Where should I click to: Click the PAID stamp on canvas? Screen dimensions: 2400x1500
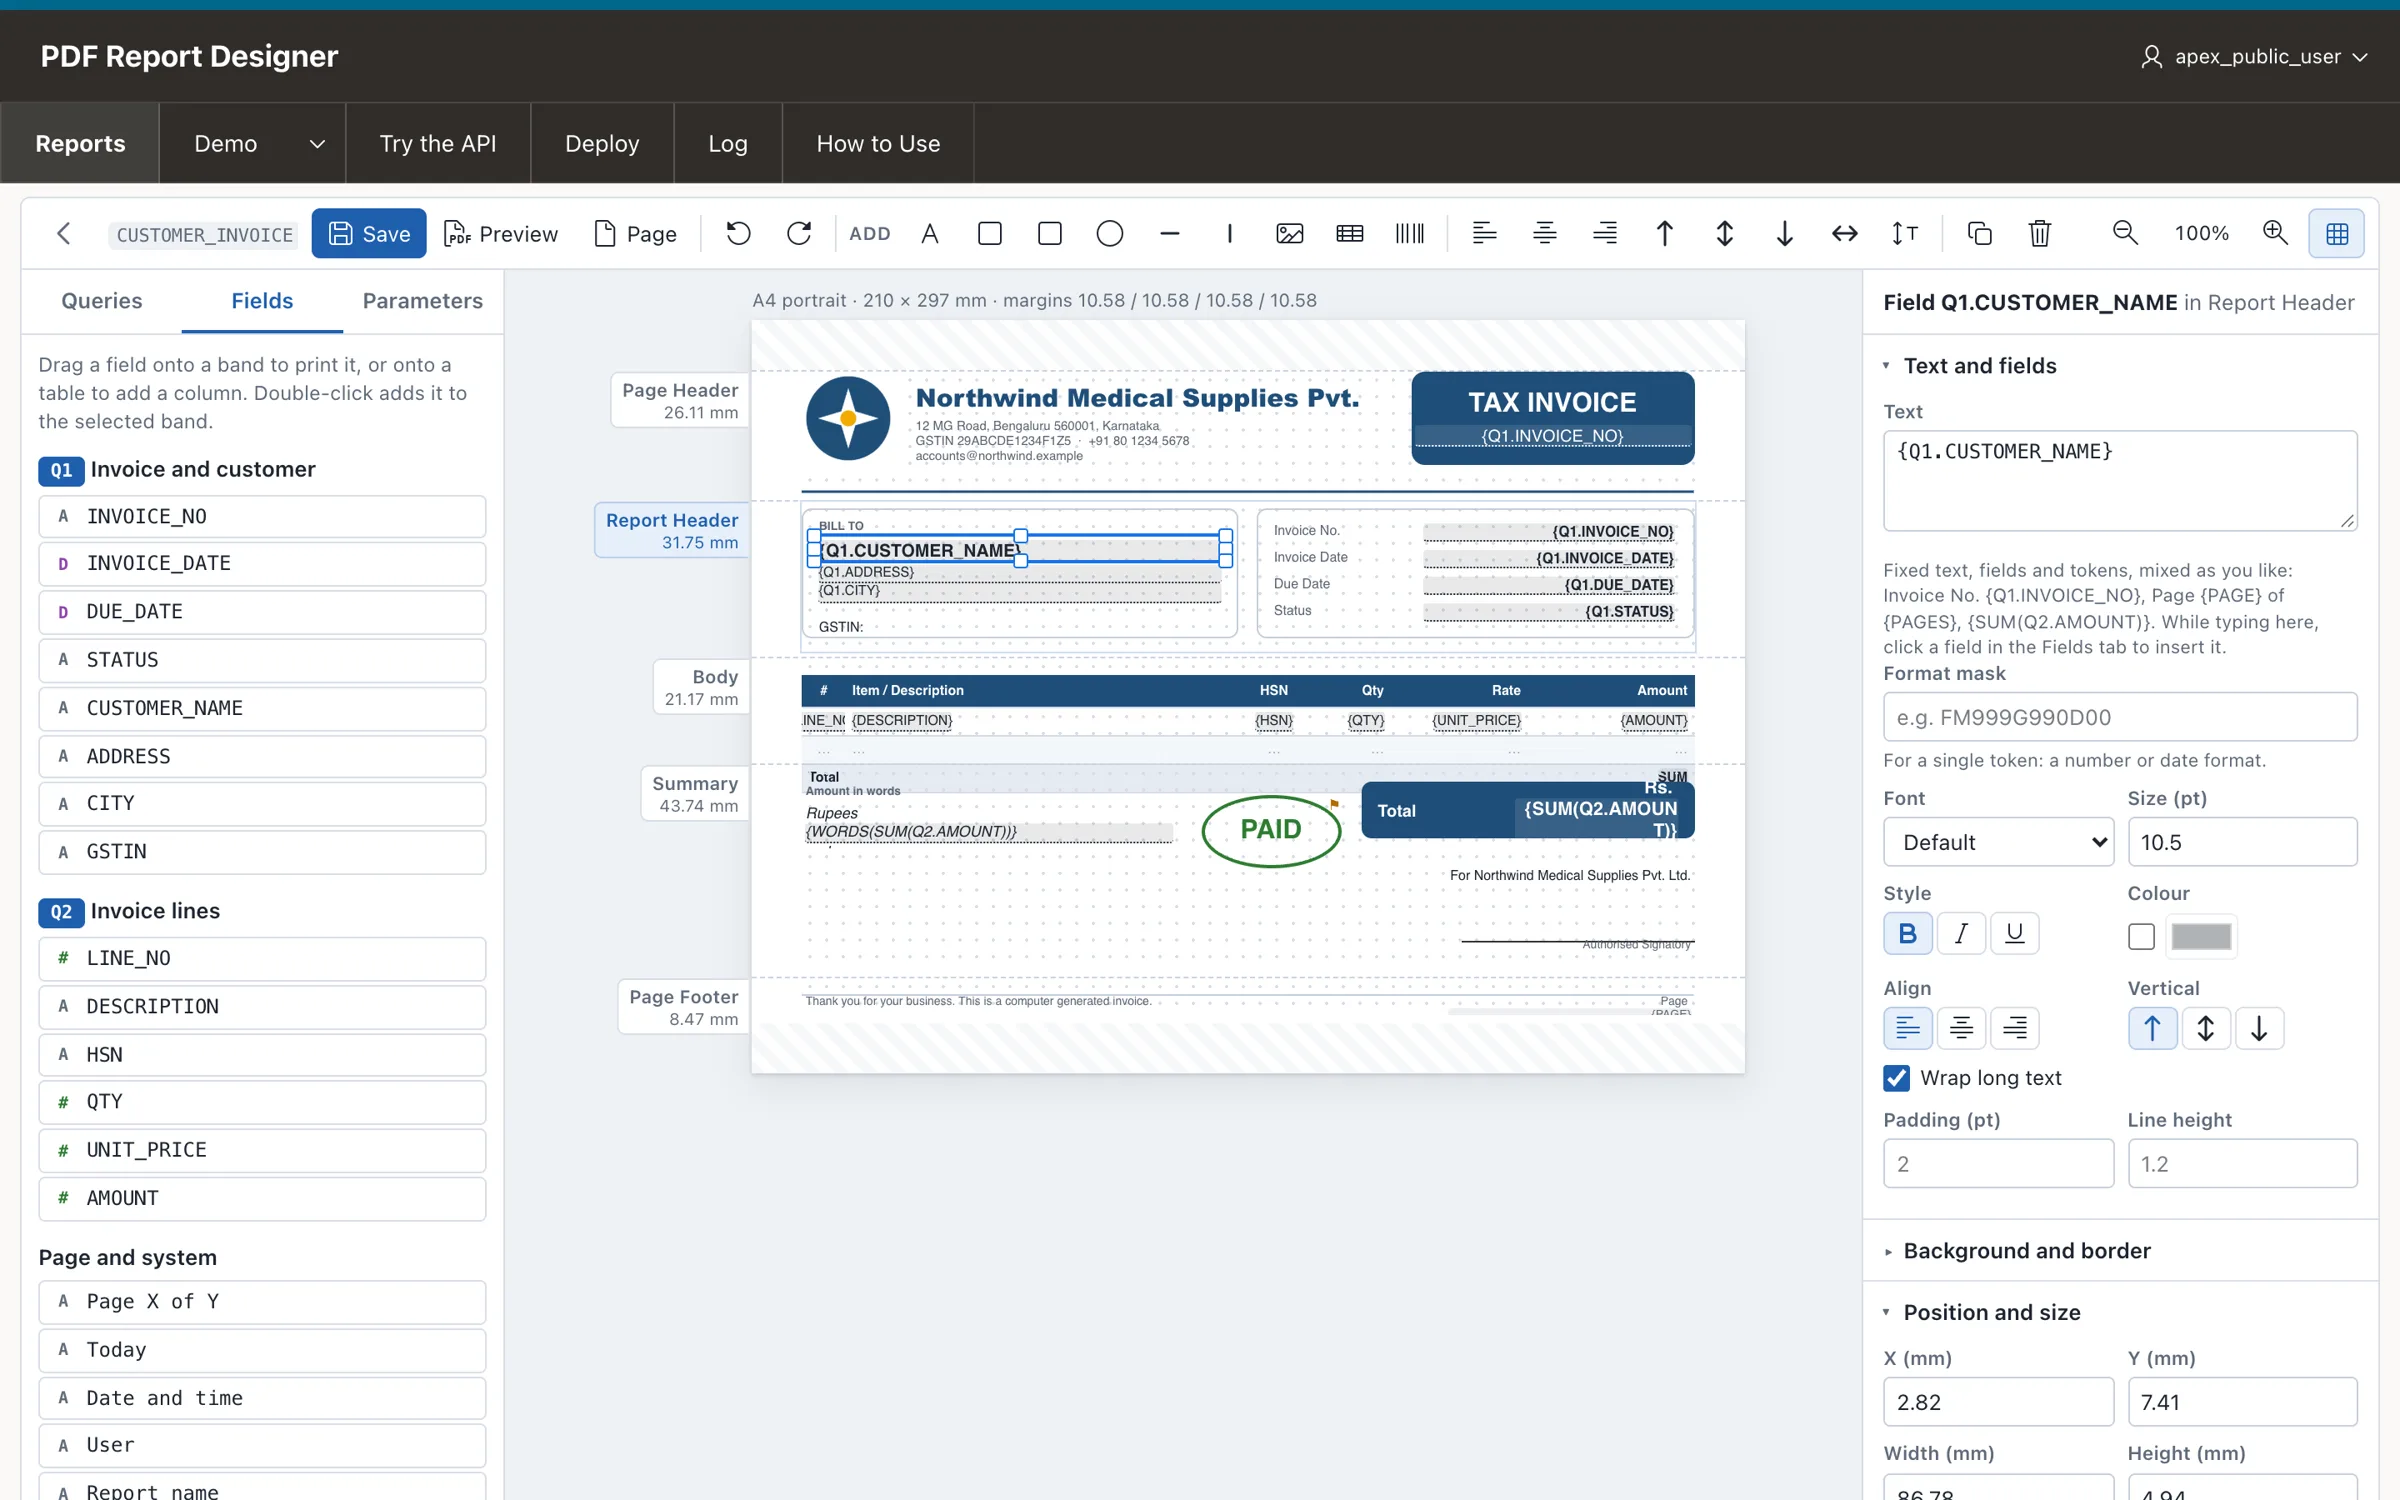[1271, 830]
